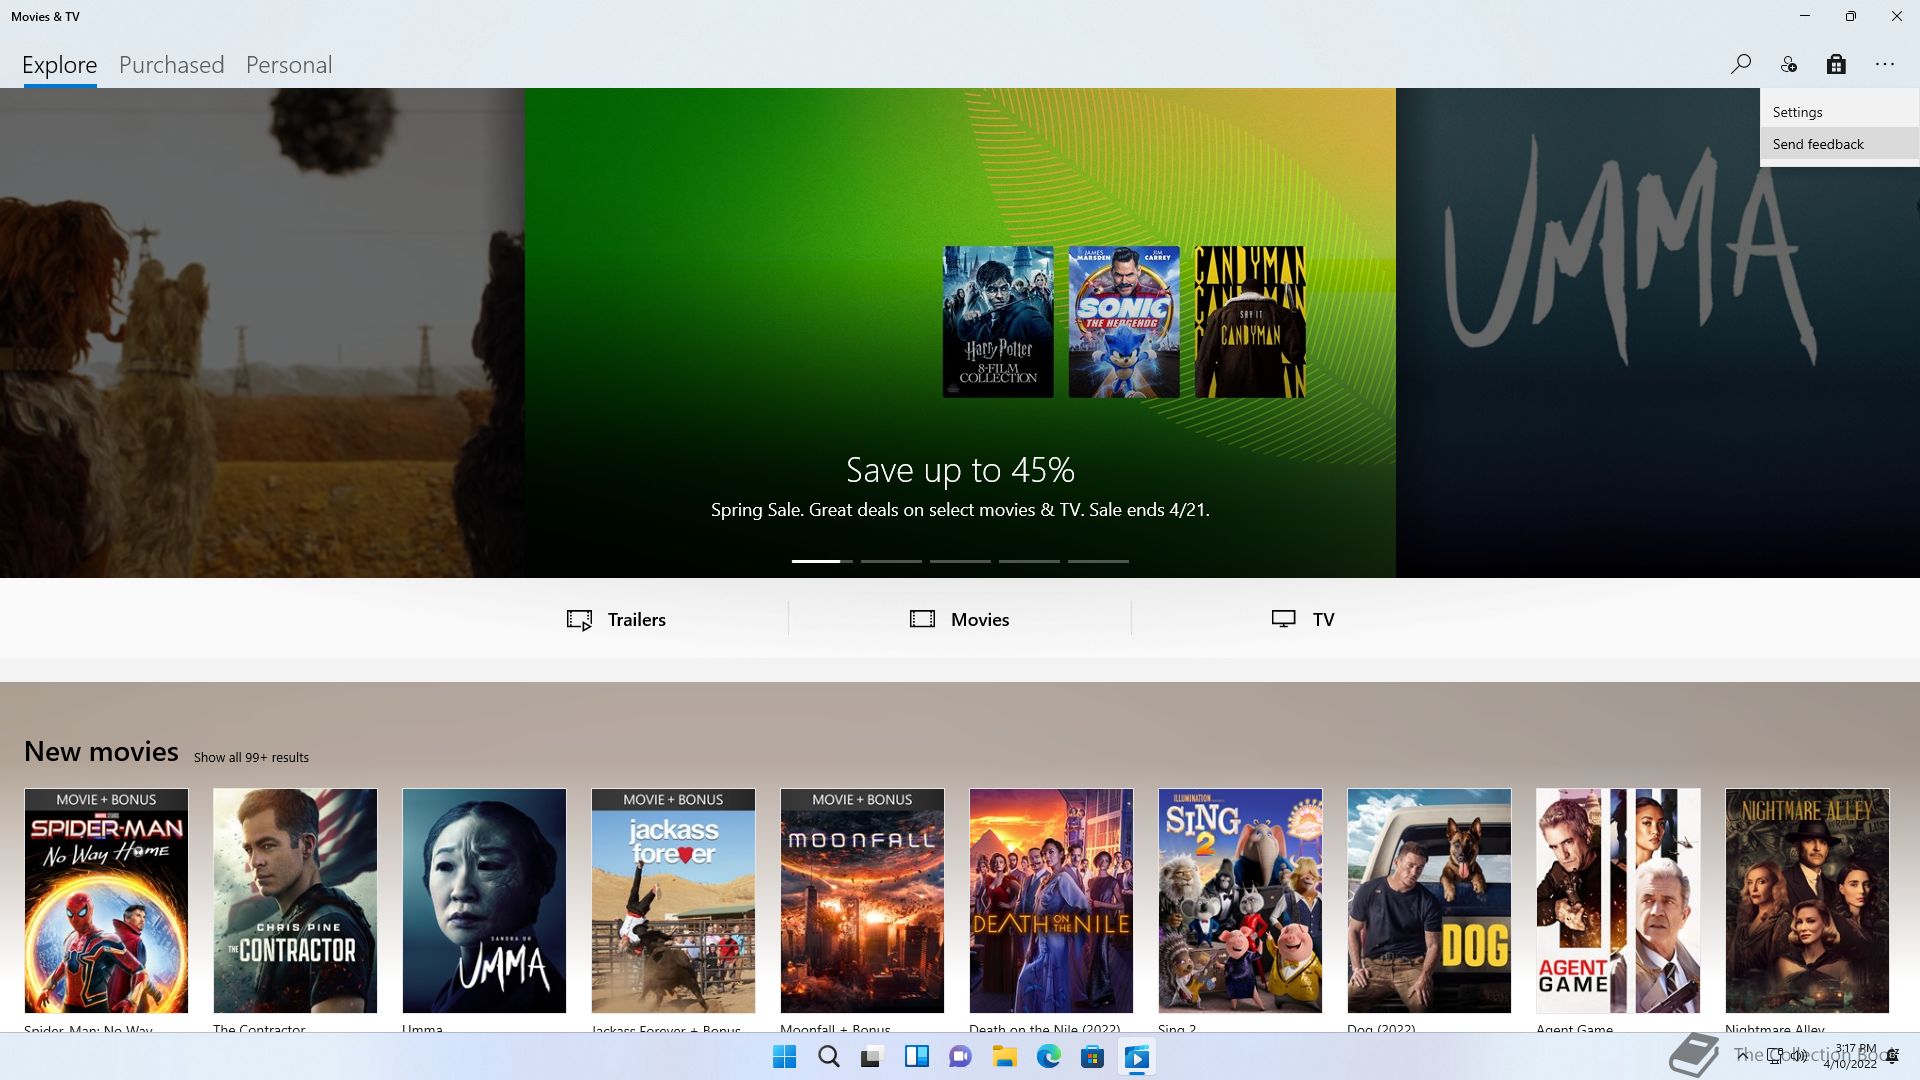The height and width of the screenshot is (1080, 1920).
Task: Jump to third carousel slide indicator
Action: 960,561
